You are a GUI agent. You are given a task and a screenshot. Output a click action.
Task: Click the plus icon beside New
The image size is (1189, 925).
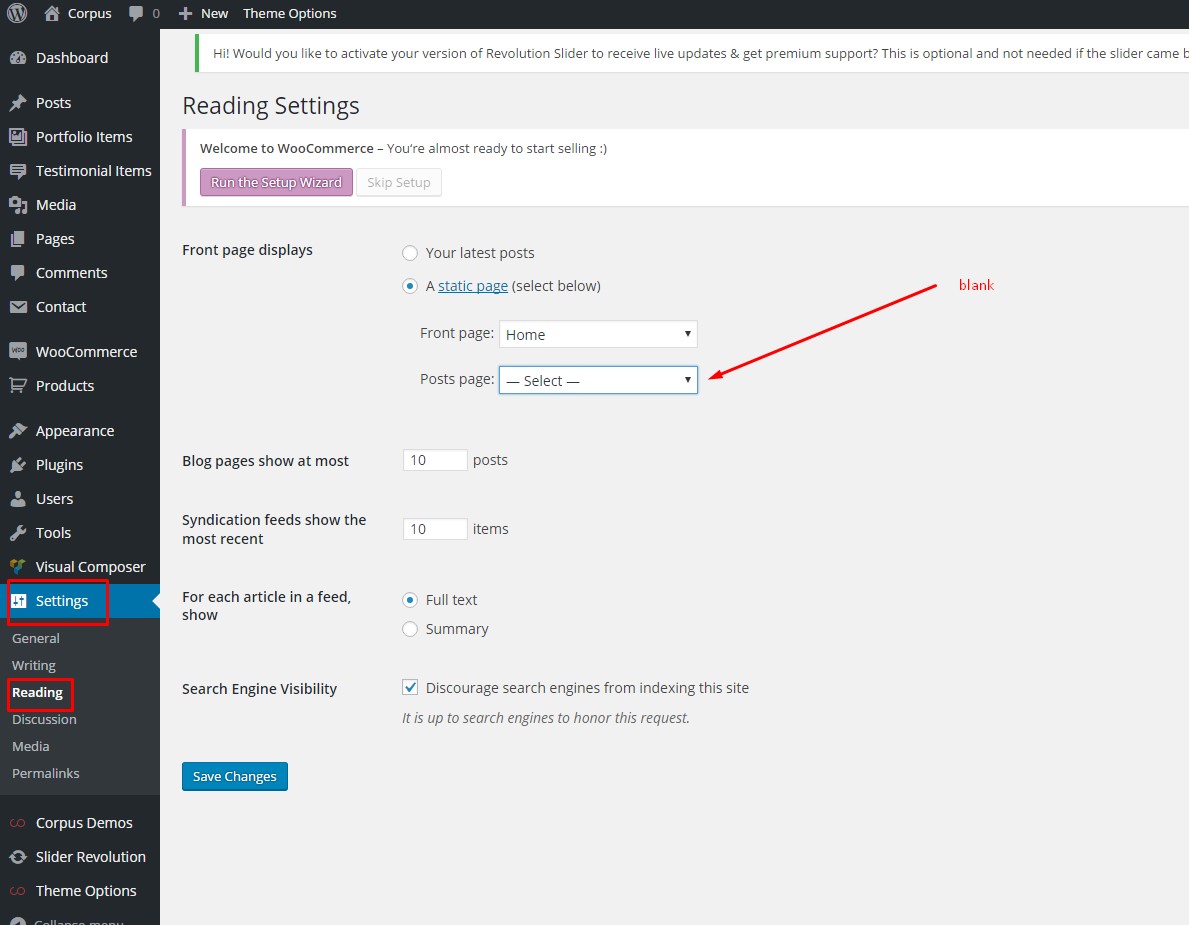[x=185, y=14]
